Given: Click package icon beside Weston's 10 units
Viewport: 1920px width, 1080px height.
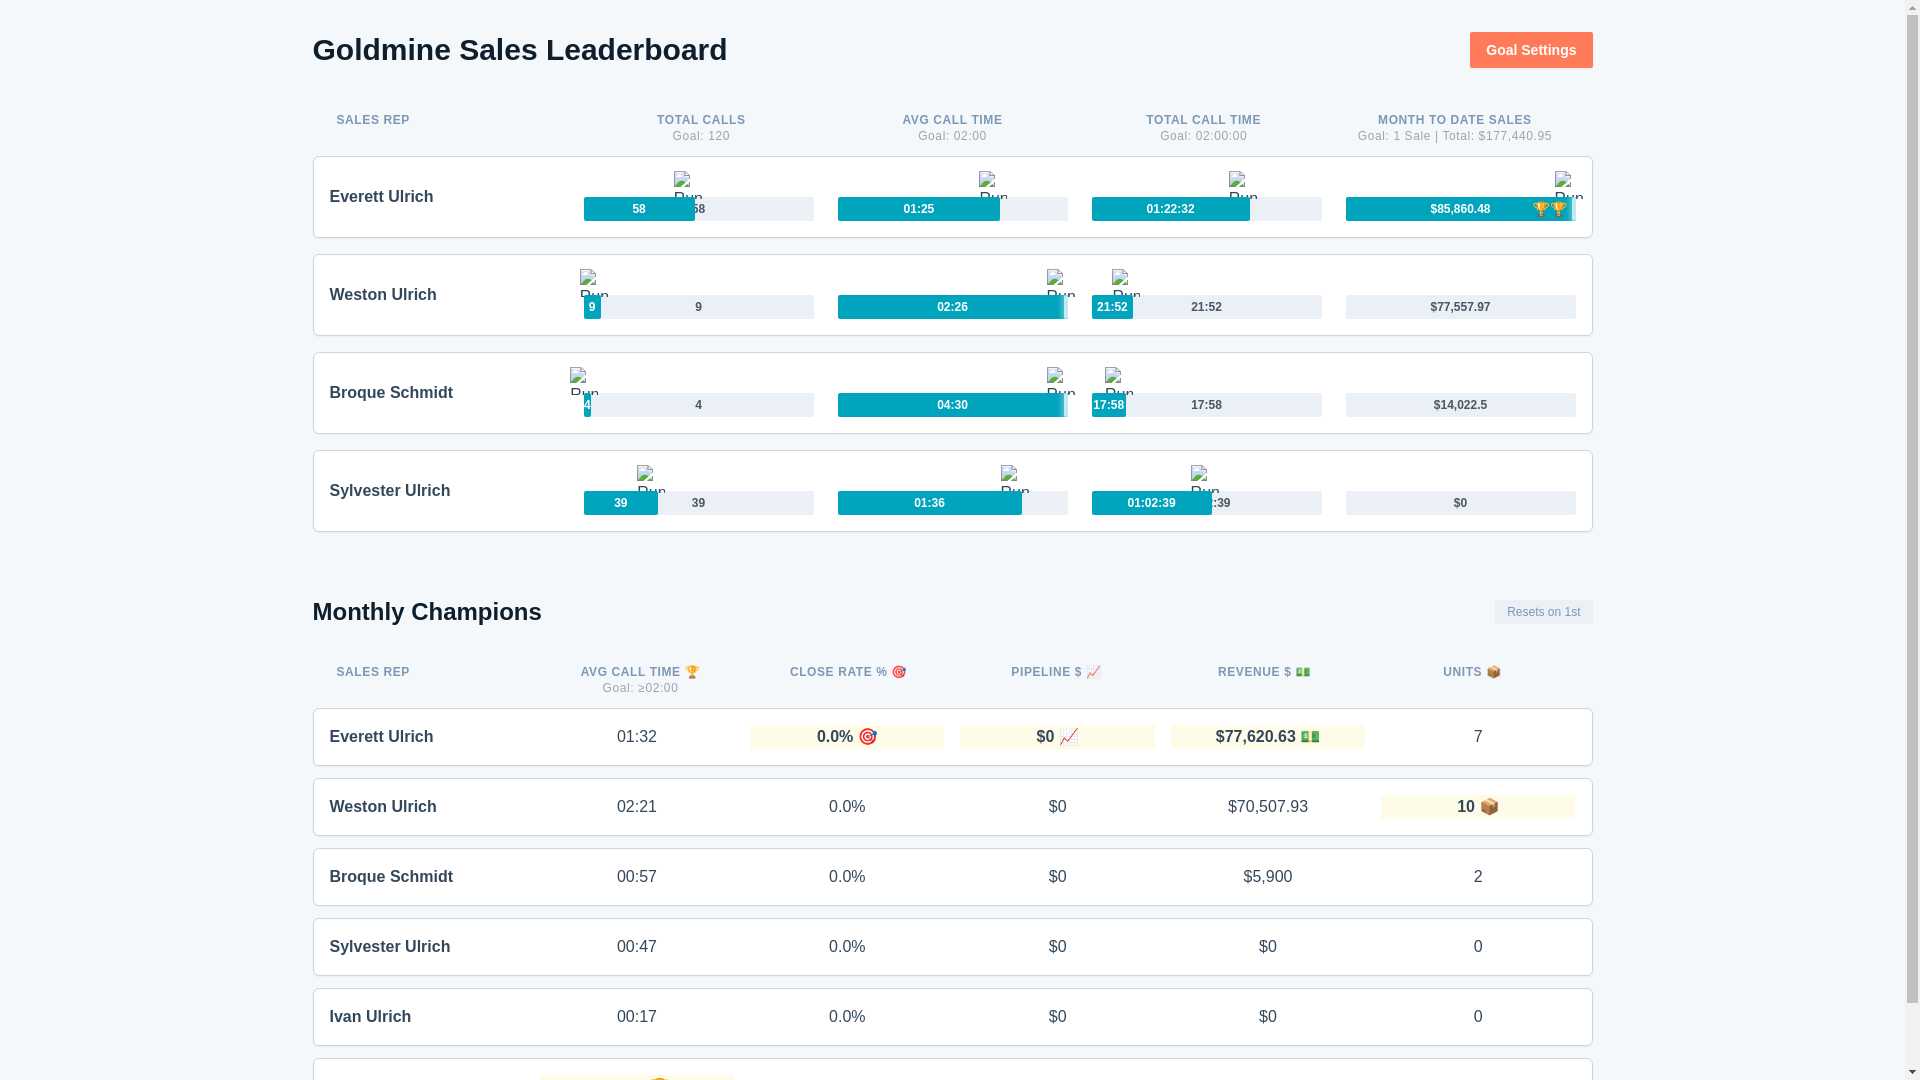Looking at the screenshot, I should (x=1489, y=807).
